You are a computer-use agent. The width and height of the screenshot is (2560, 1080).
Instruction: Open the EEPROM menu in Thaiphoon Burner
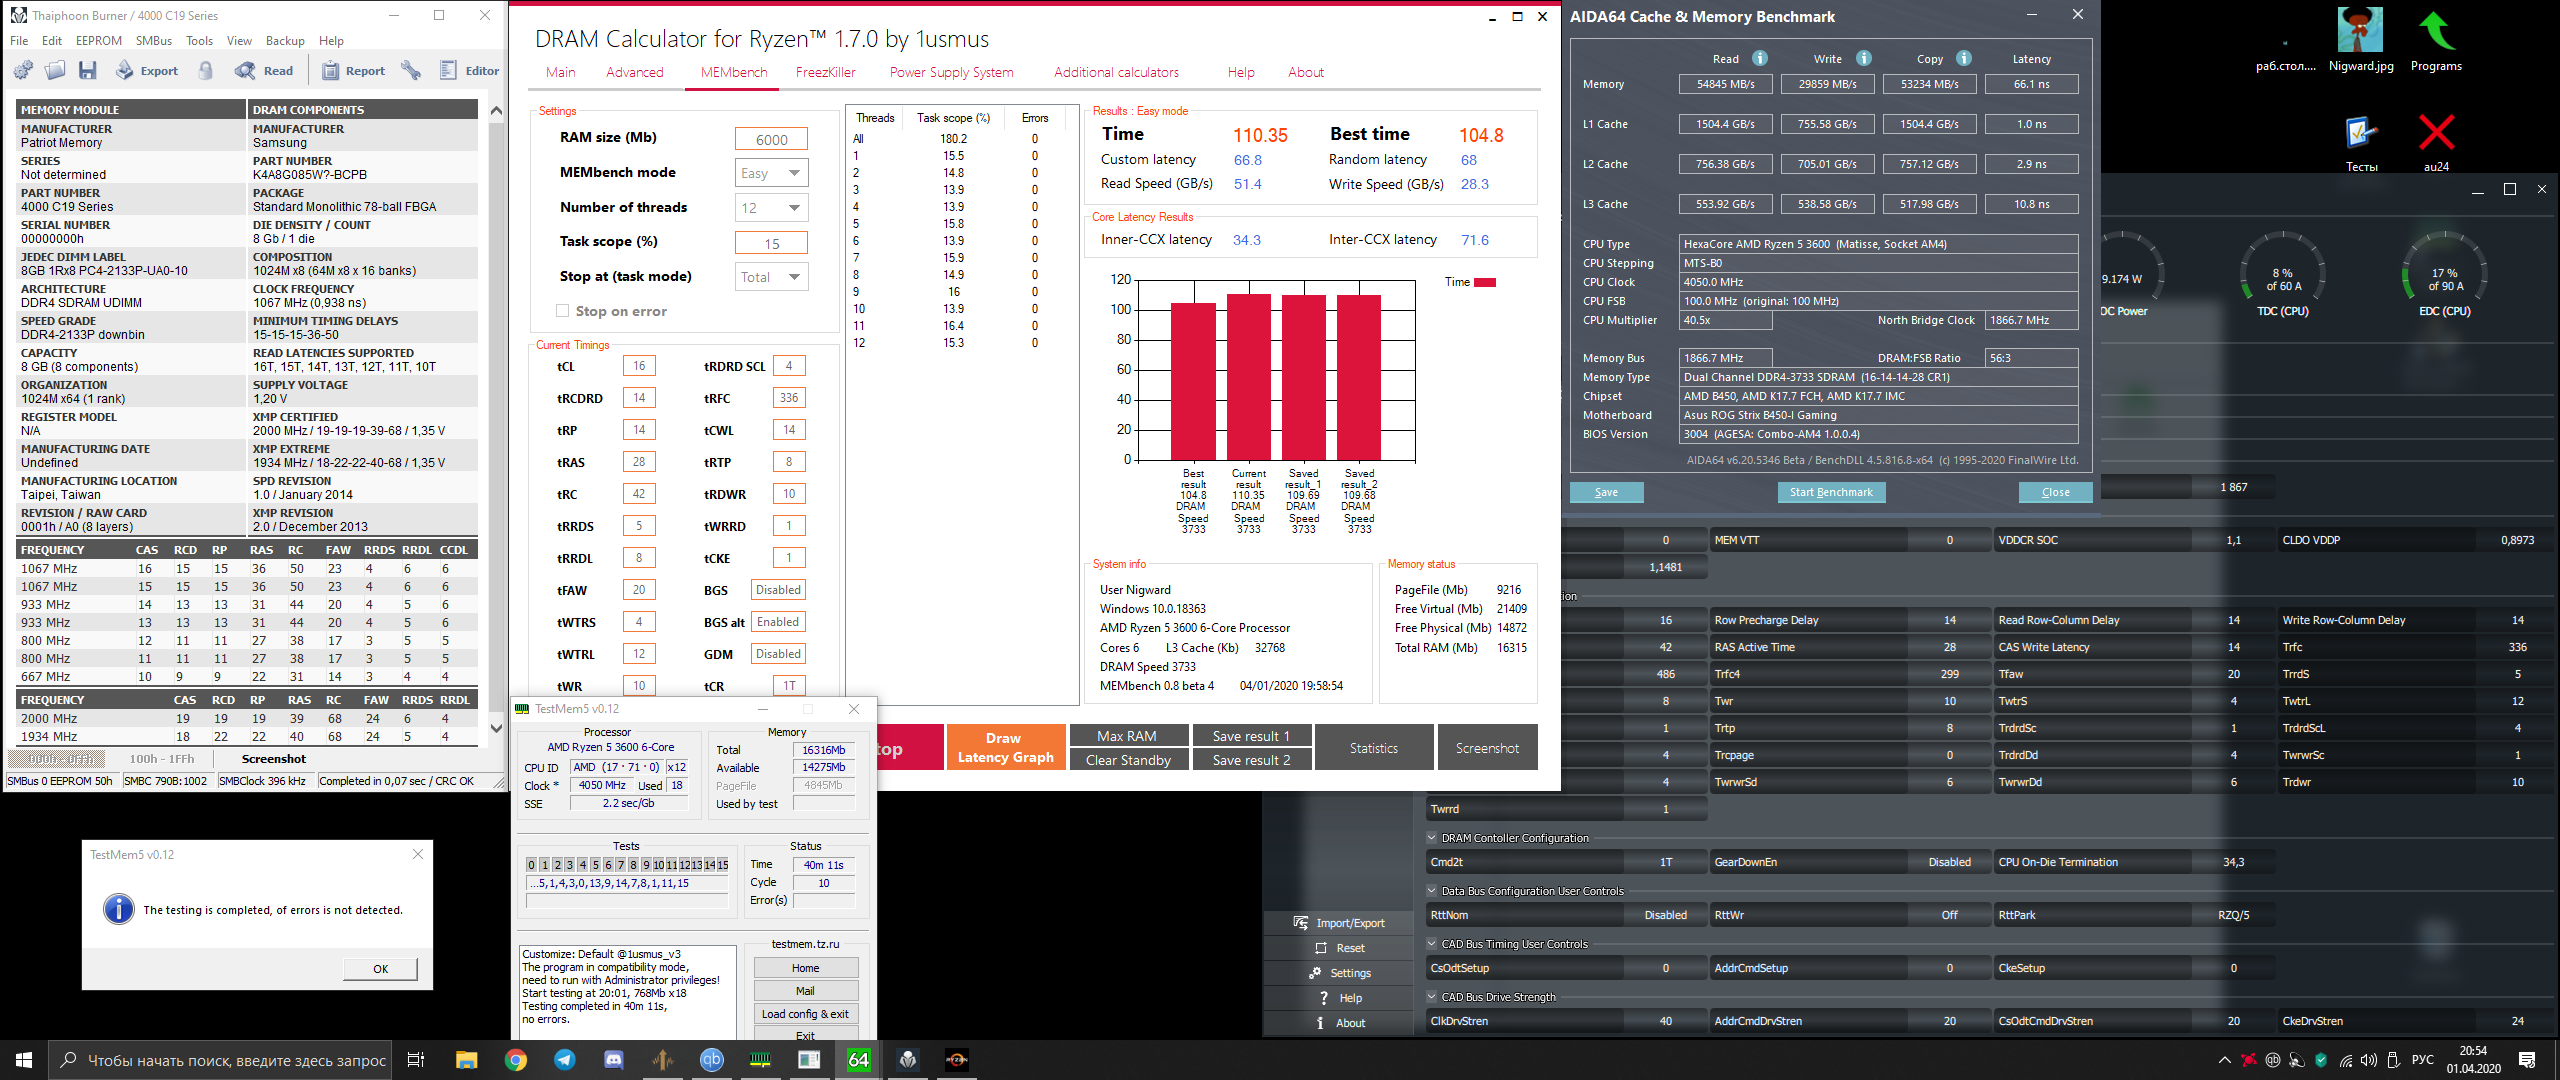pyautogui.click(x=98, y=41)
